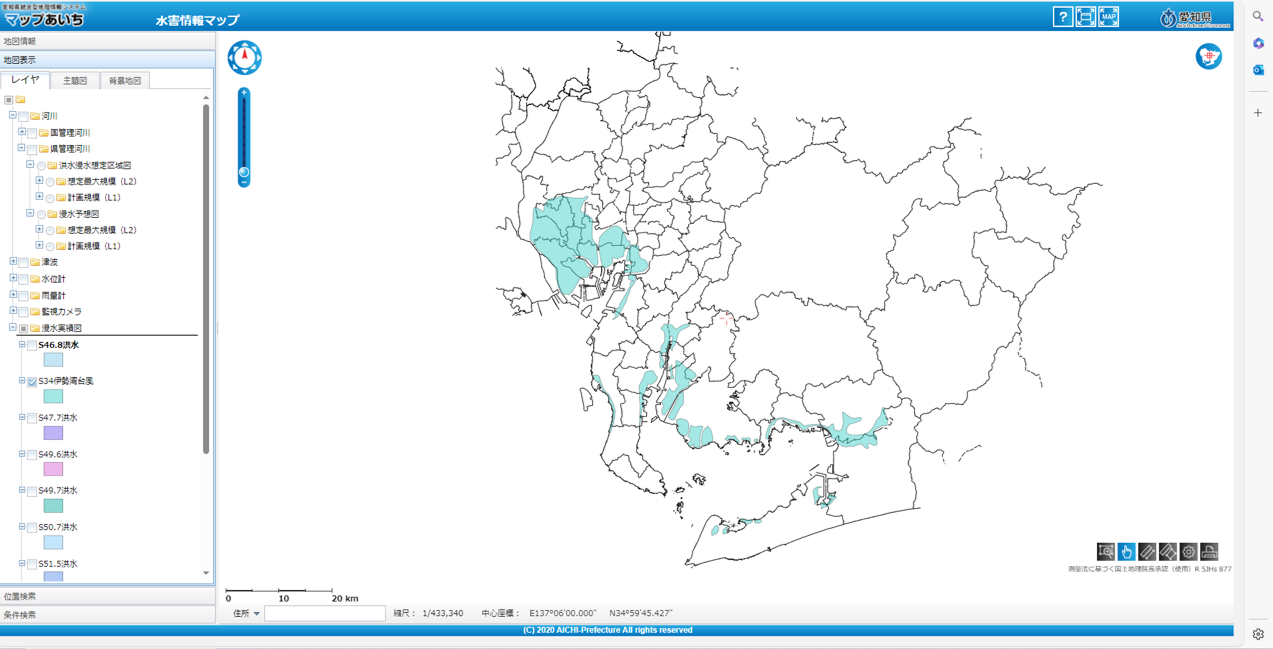Screen dimensions: 1273x649
Task: Enable the S46.8洪水 layer checkbox
Action: coord(32,346)
